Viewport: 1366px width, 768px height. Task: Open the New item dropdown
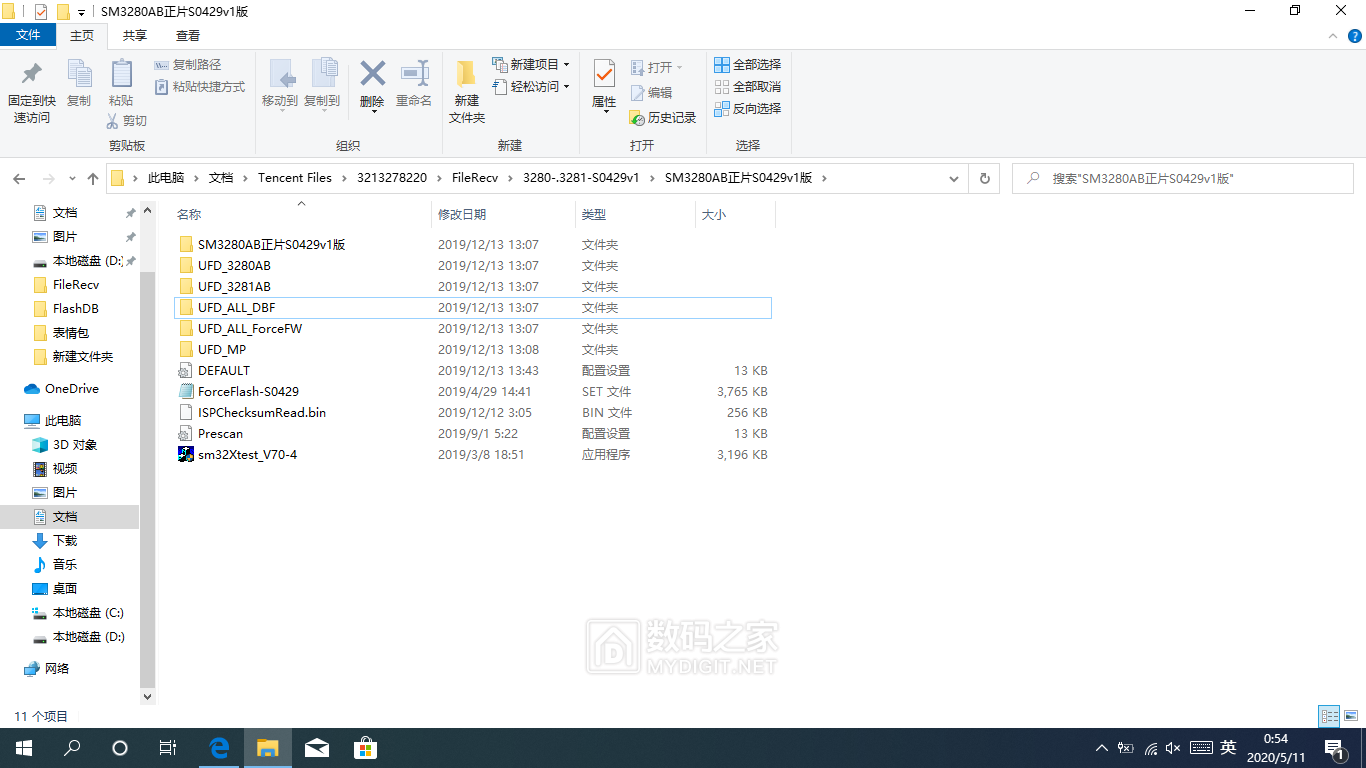point(531,64)
